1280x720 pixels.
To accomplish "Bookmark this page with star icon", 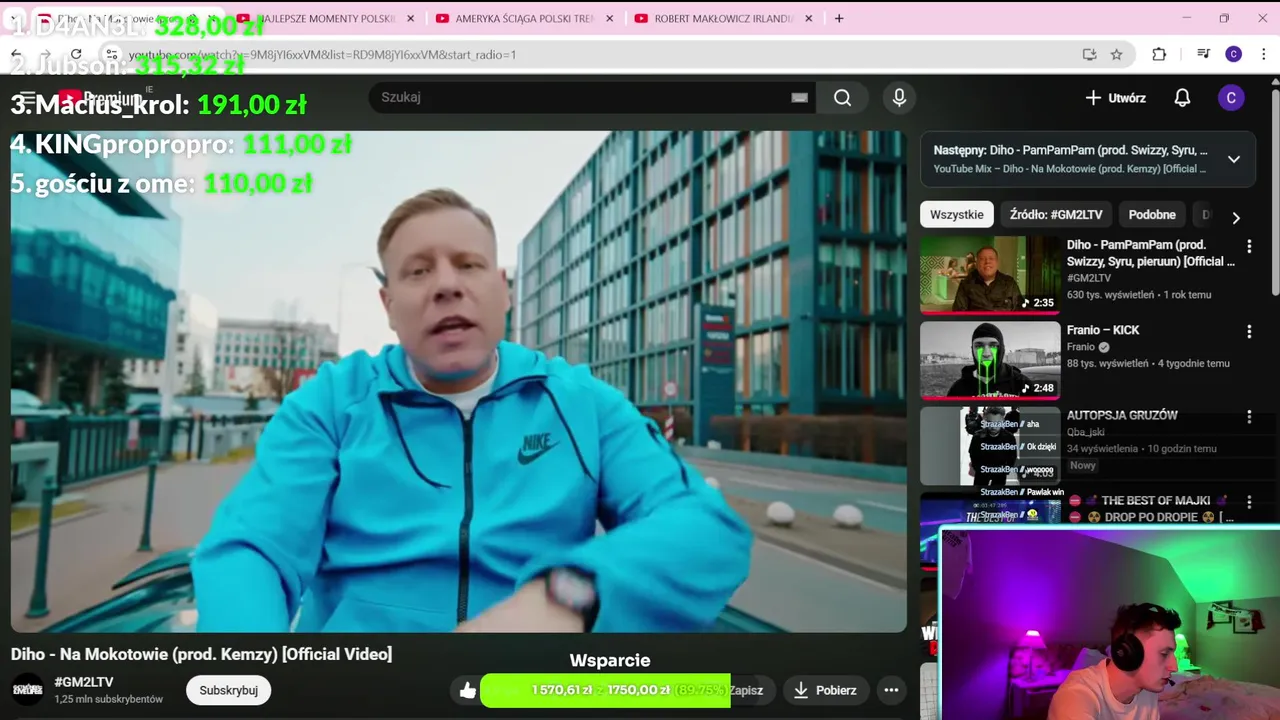I will tap(1116, 54).
